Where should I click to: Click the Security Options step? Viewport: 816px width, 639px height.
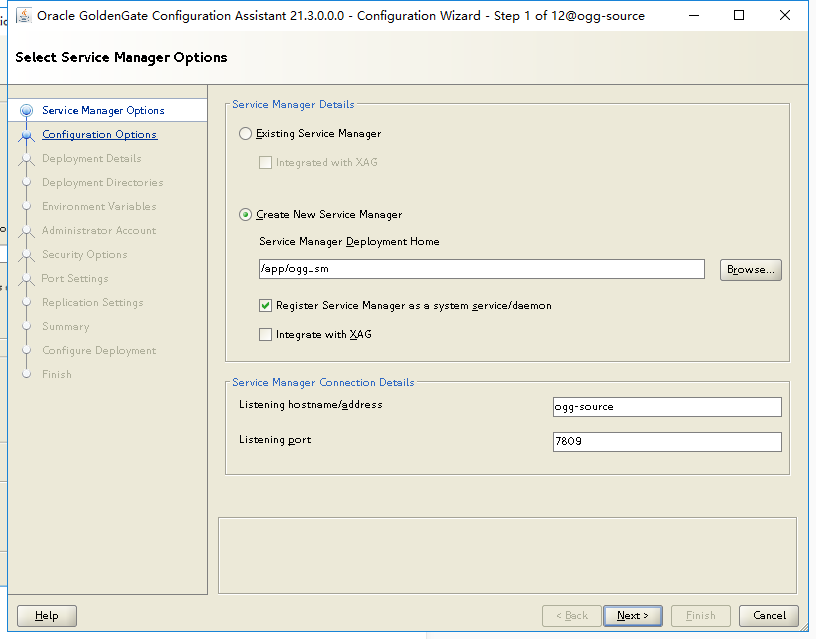[x=85, y=254]
